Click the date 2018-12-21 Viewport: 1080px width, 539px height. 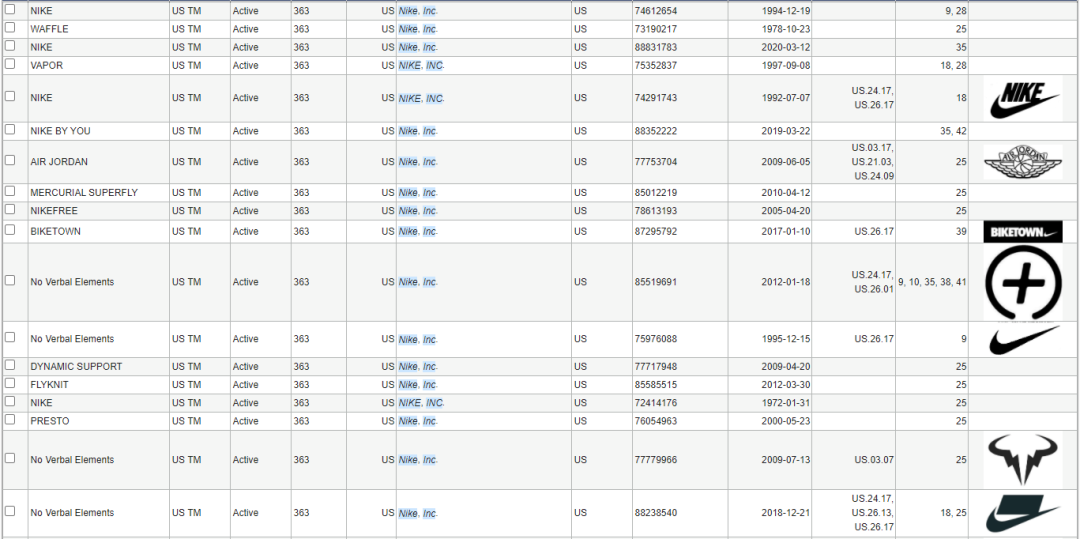pos(786,513)
